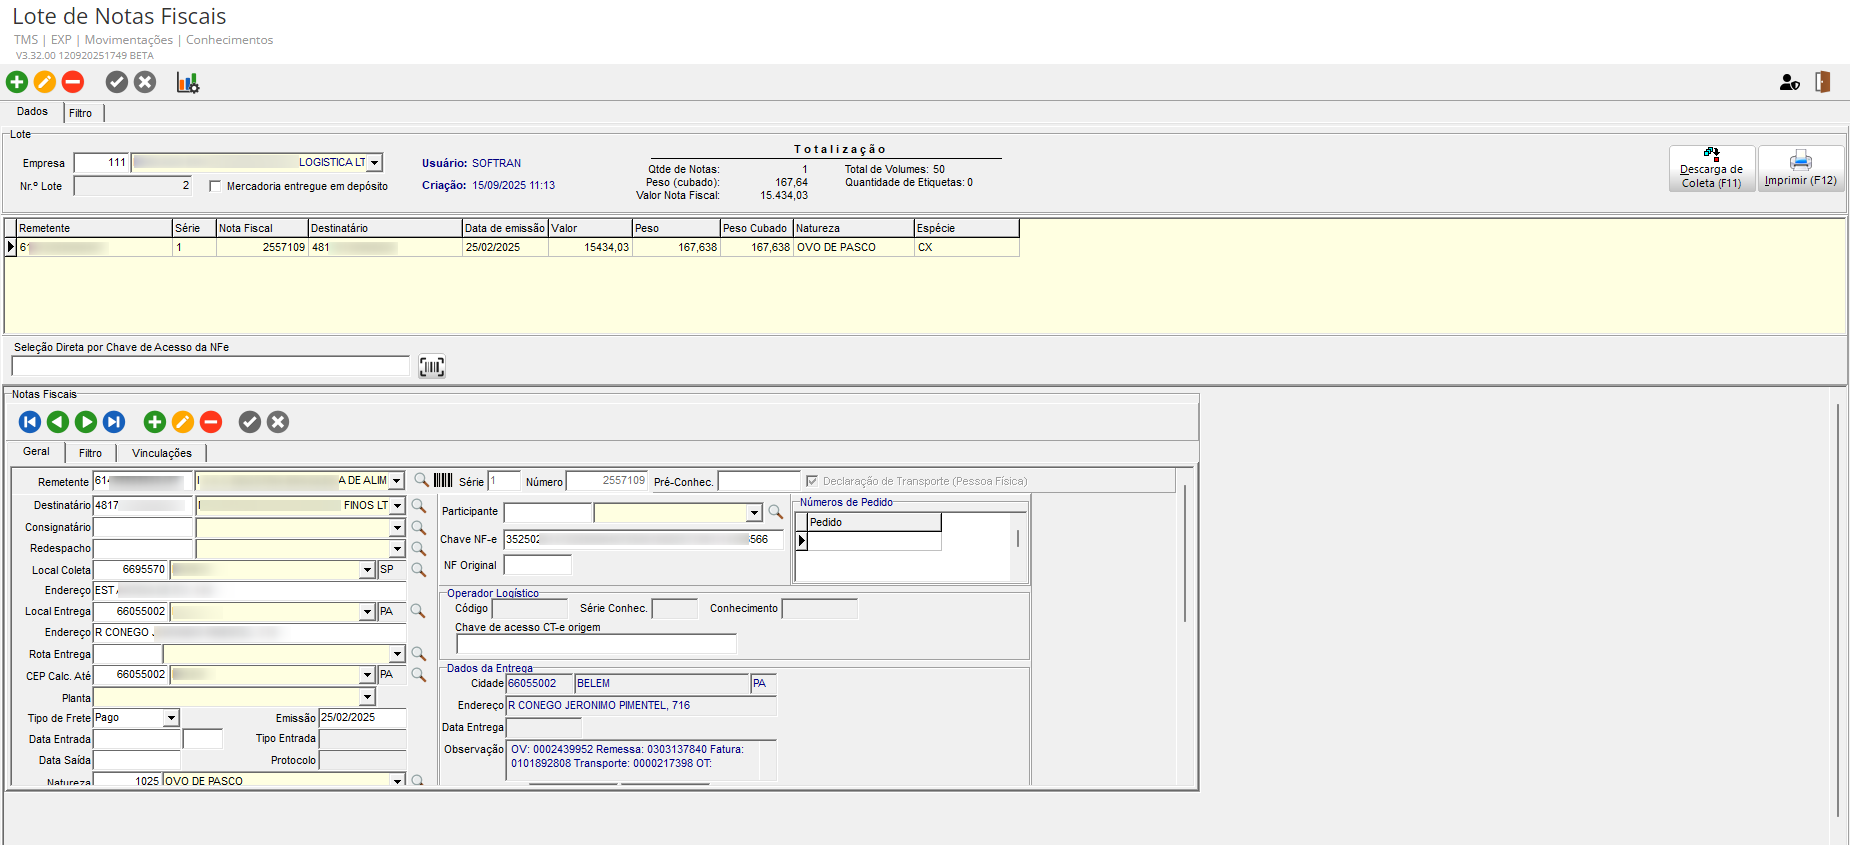Click Descarga de Coleta (F11) button
1850x845 pixels.
coord(1711,169)
